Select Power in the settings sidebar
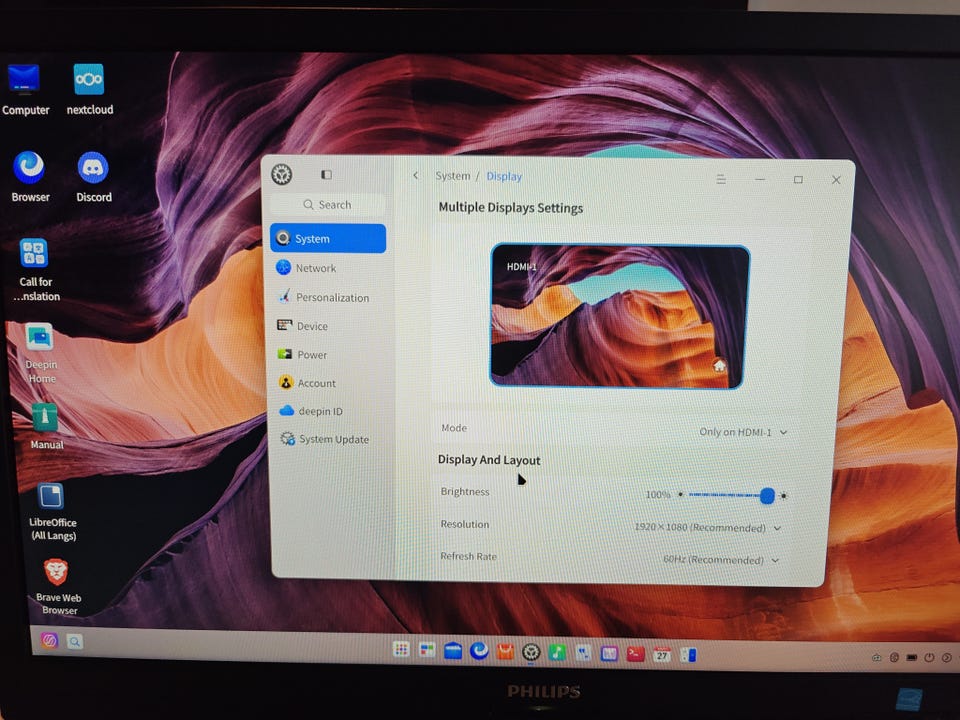Image resolution: width=960 pixels, height=720 pixels. 329,354
